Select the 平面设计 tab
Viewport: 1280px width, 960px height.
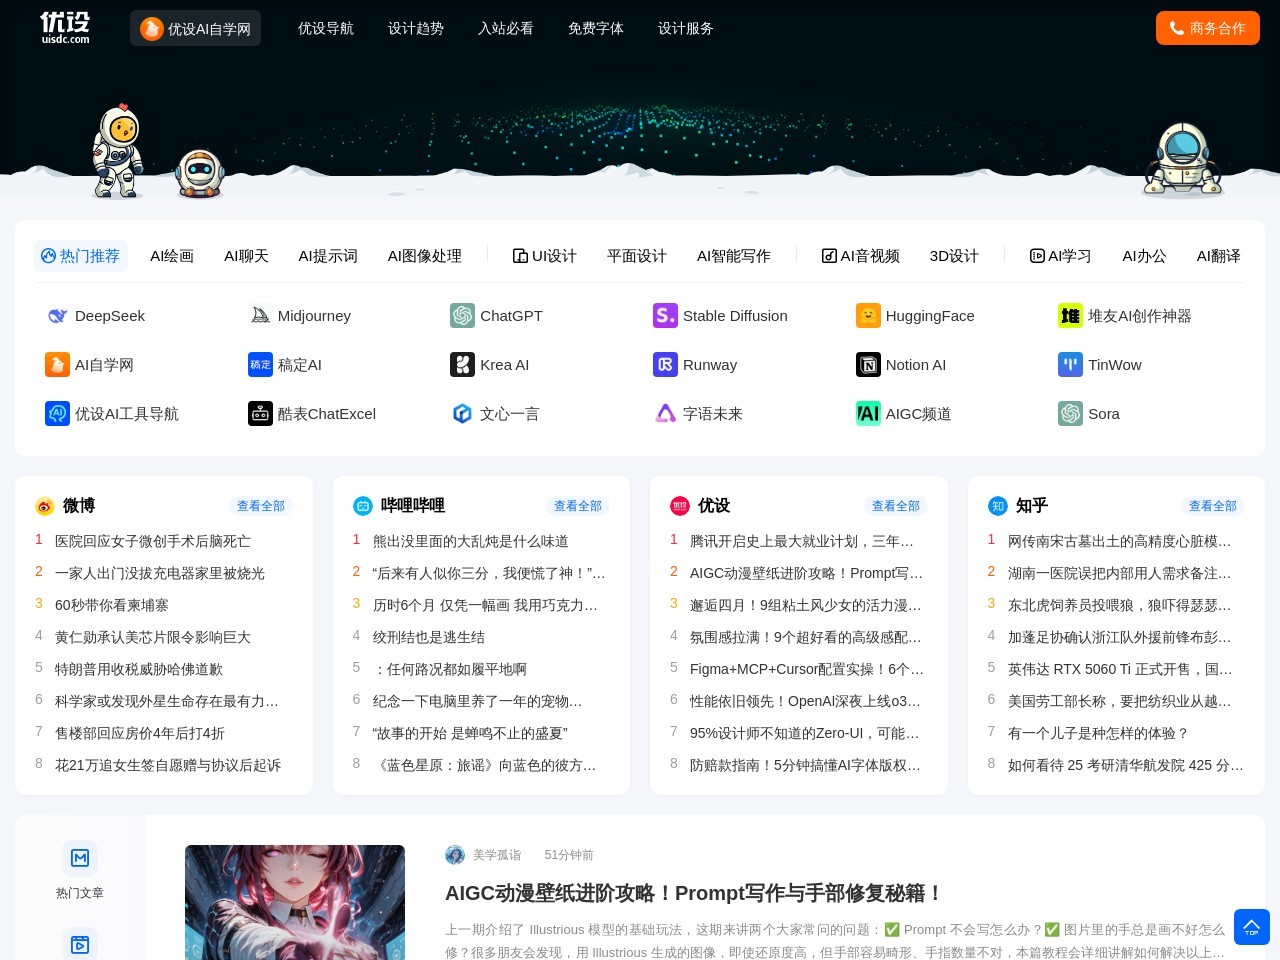[x=637, y=256]
